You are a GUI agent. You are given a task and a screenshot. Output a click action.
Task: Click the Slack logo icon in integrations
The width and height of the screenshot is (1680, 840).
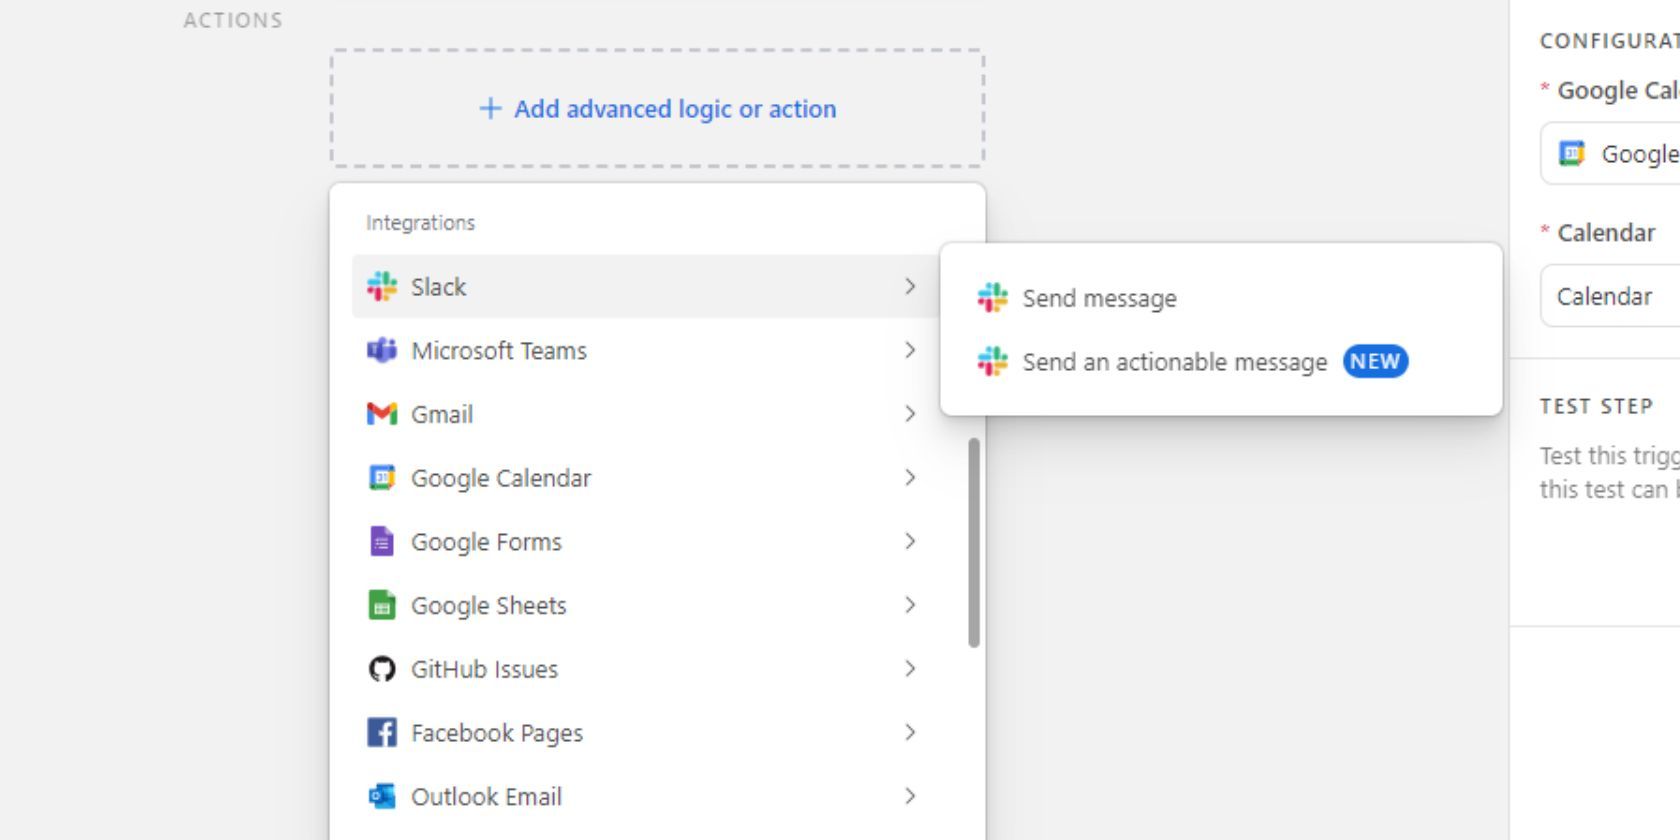click(x=381, y=287)
